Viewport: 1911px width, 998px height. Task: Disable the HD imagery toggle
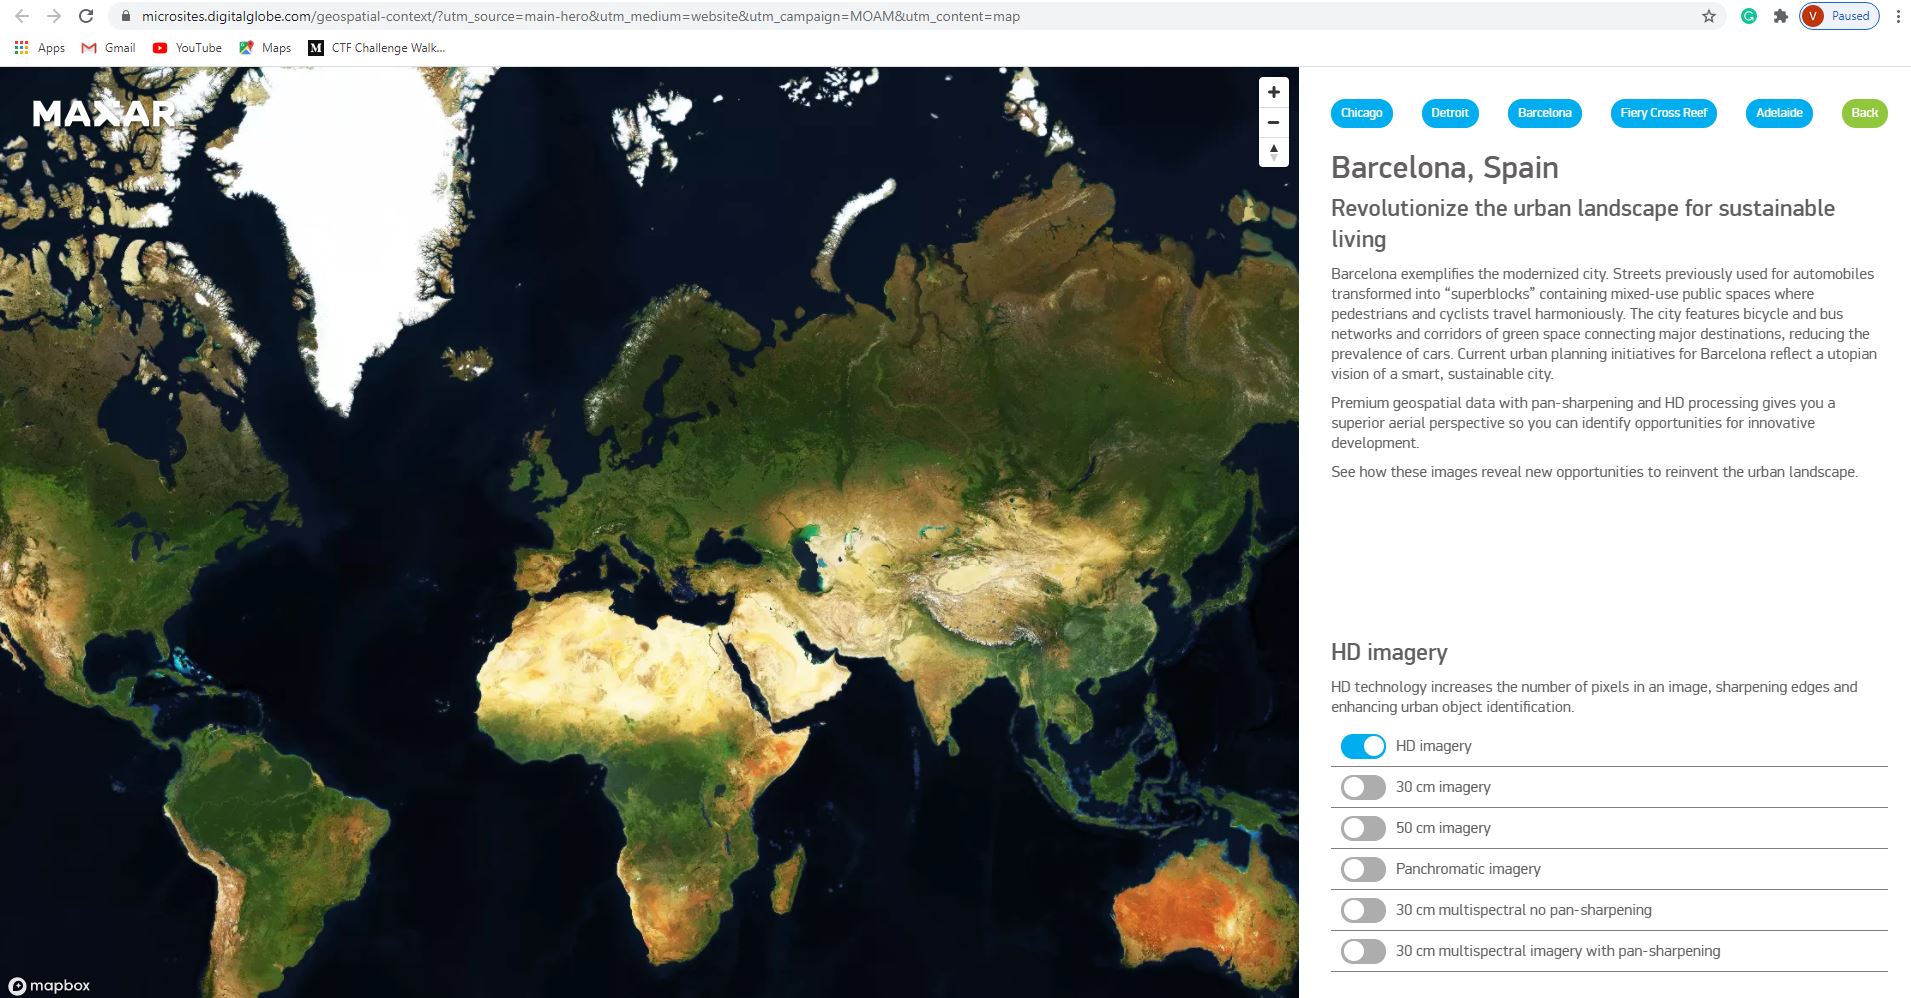click(1362, 745)
